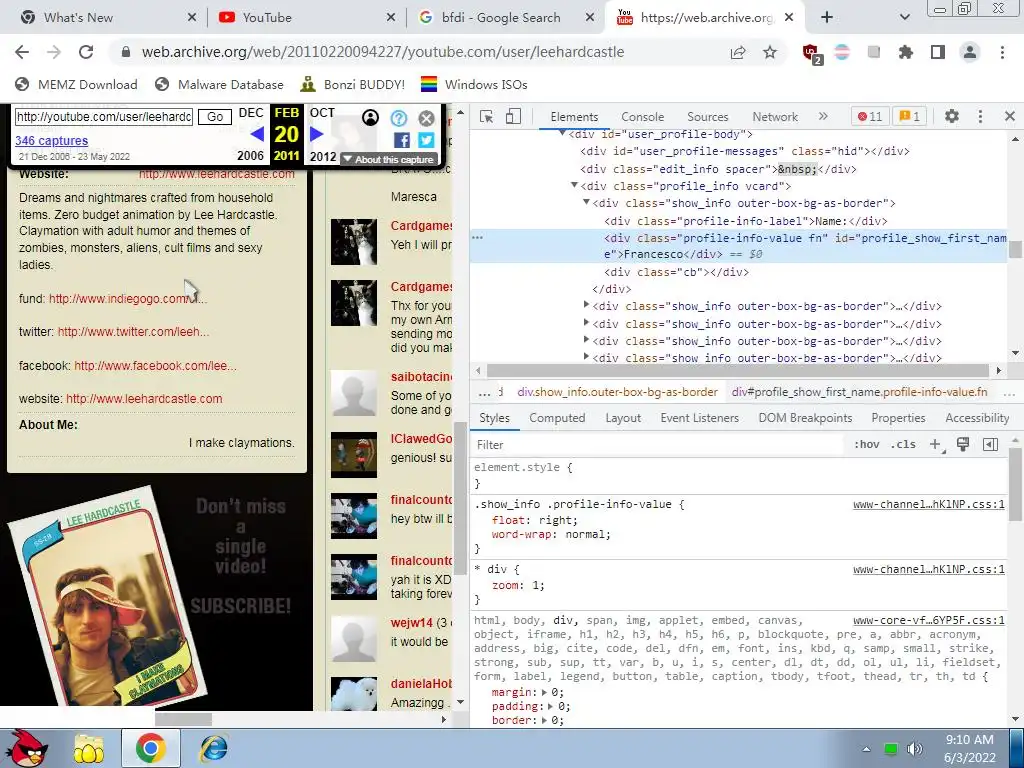1024x768 pixels.
Task: Go to the previous capture arrow
Action: tap(257, 134)
